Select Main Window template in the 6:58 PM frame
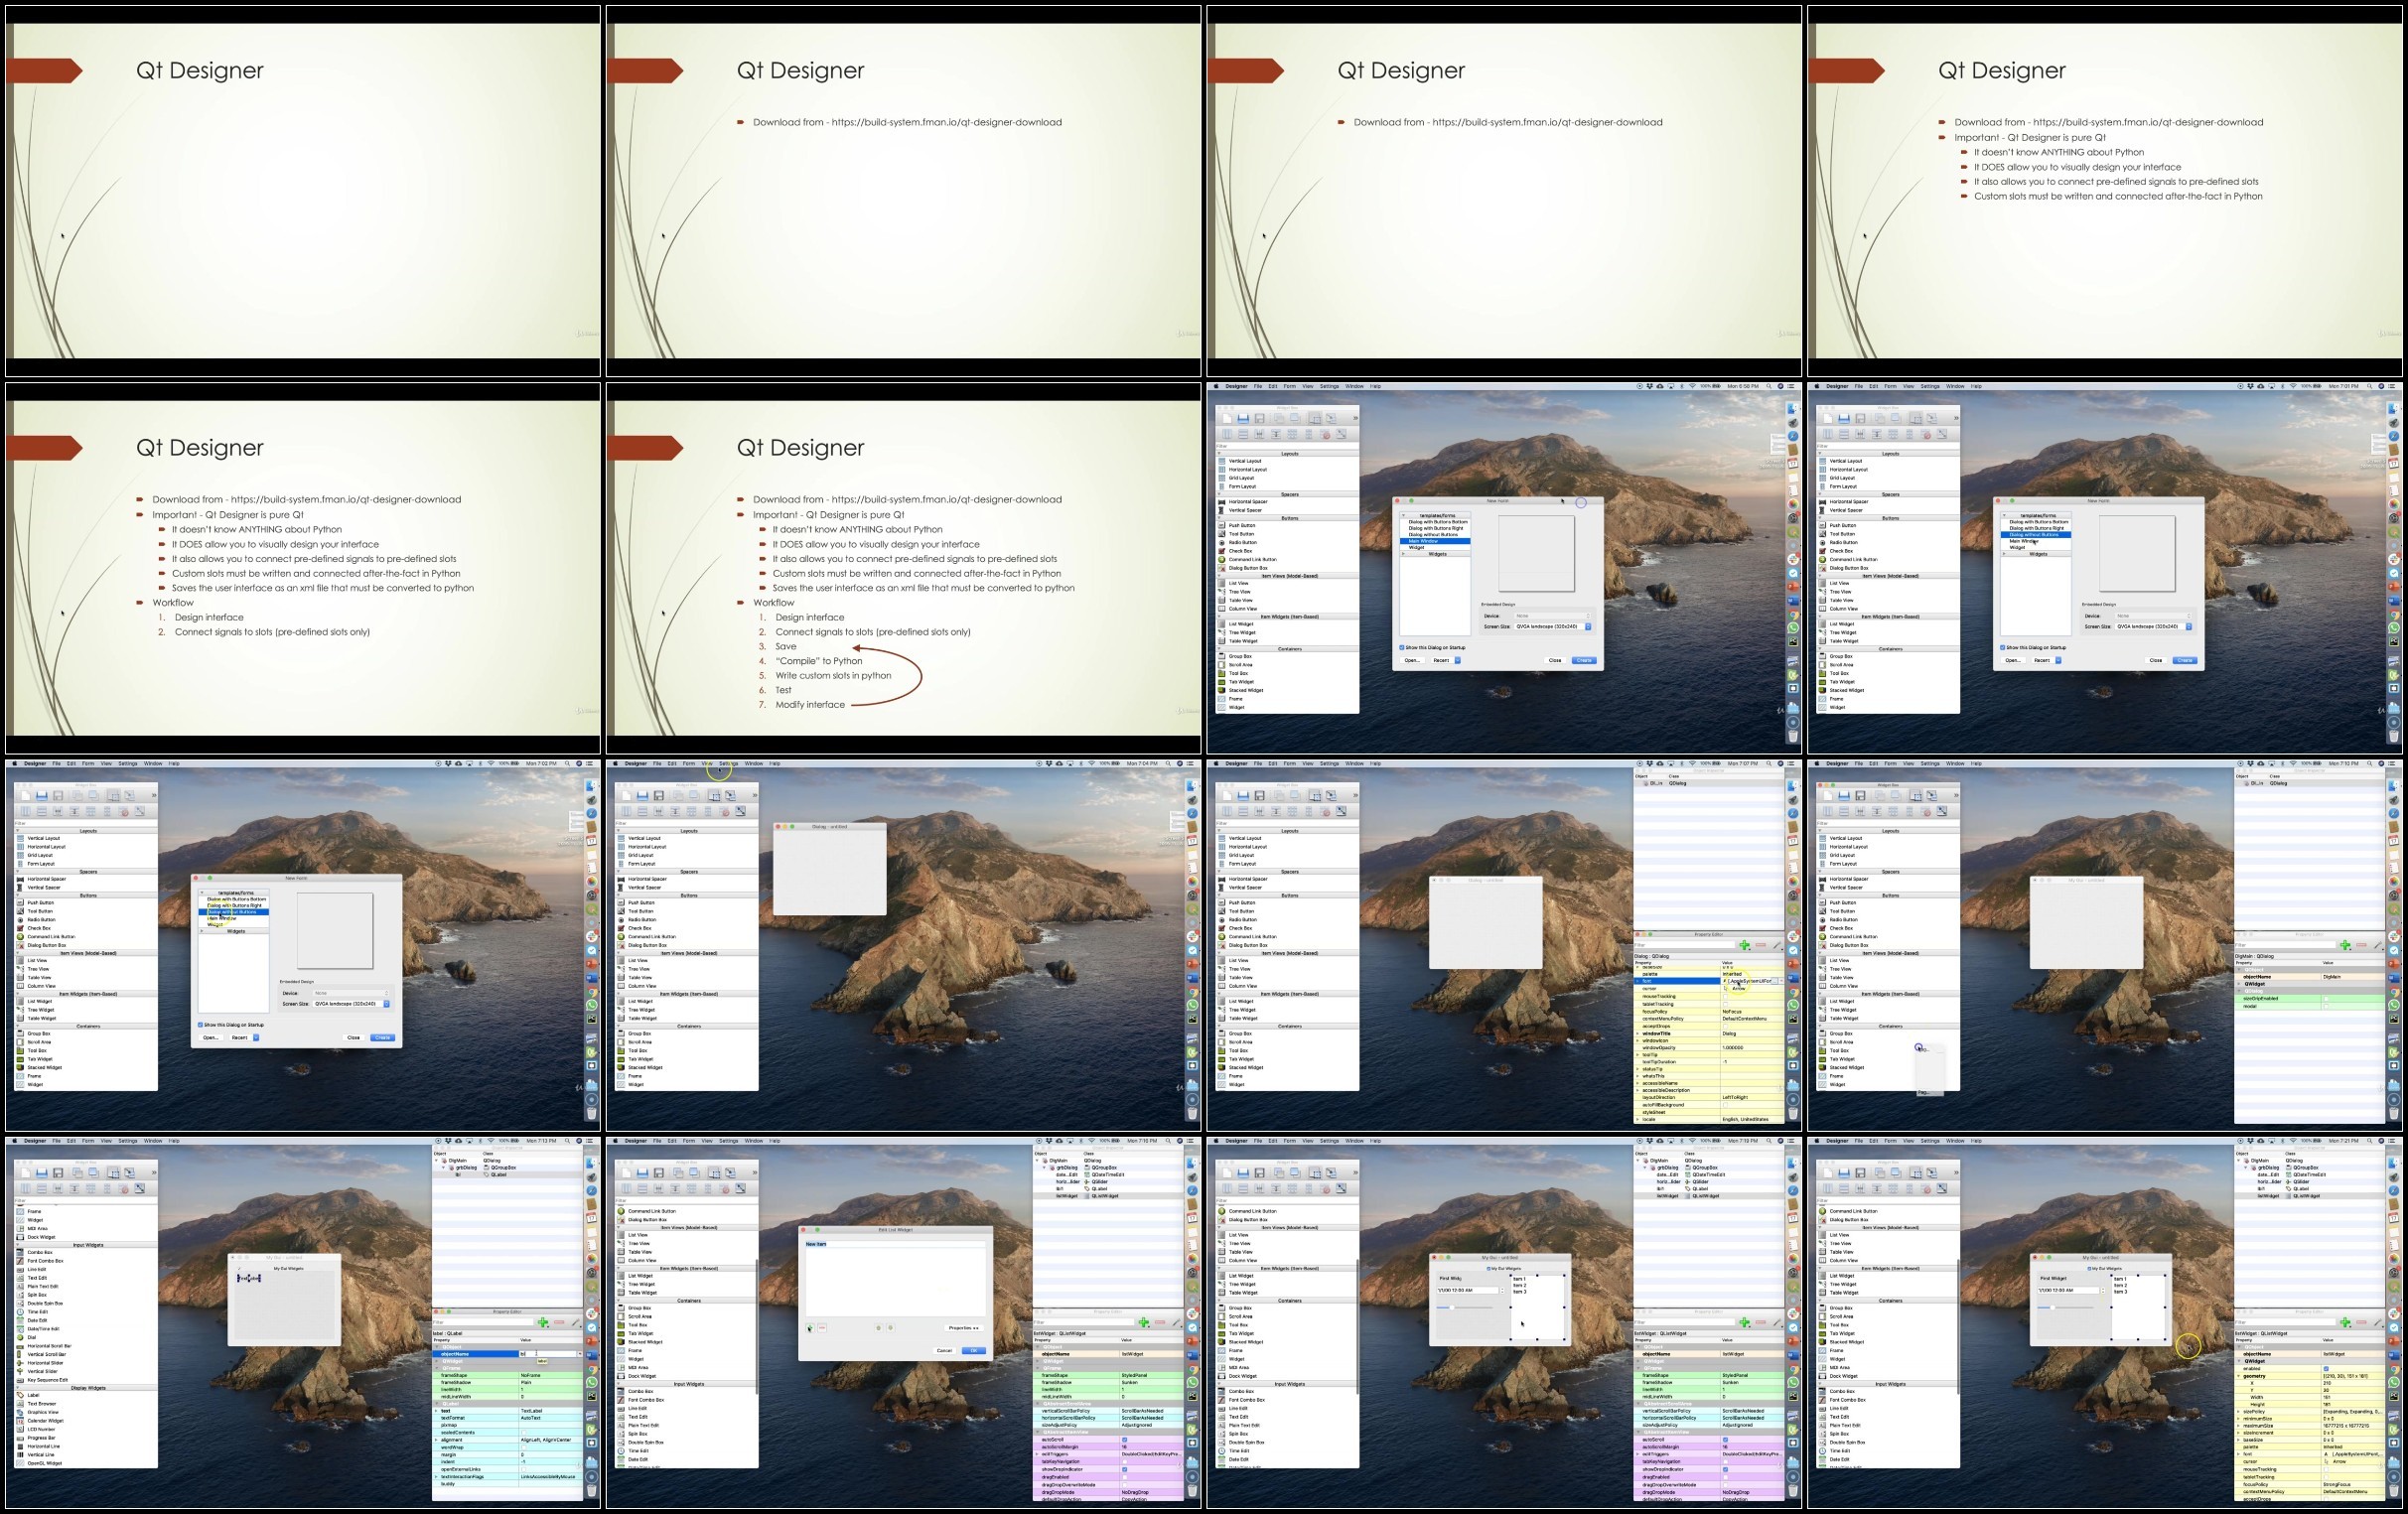This screenshot has width=2408, height=1514. (1437, 541)
